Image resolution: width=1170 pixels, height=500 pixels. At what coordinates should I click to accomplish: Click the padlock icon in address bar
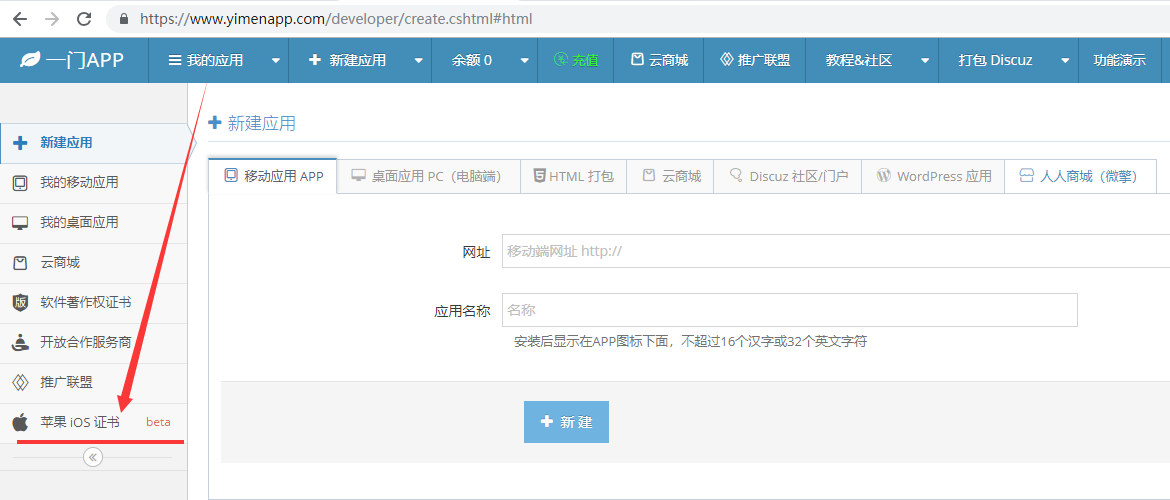124,19
